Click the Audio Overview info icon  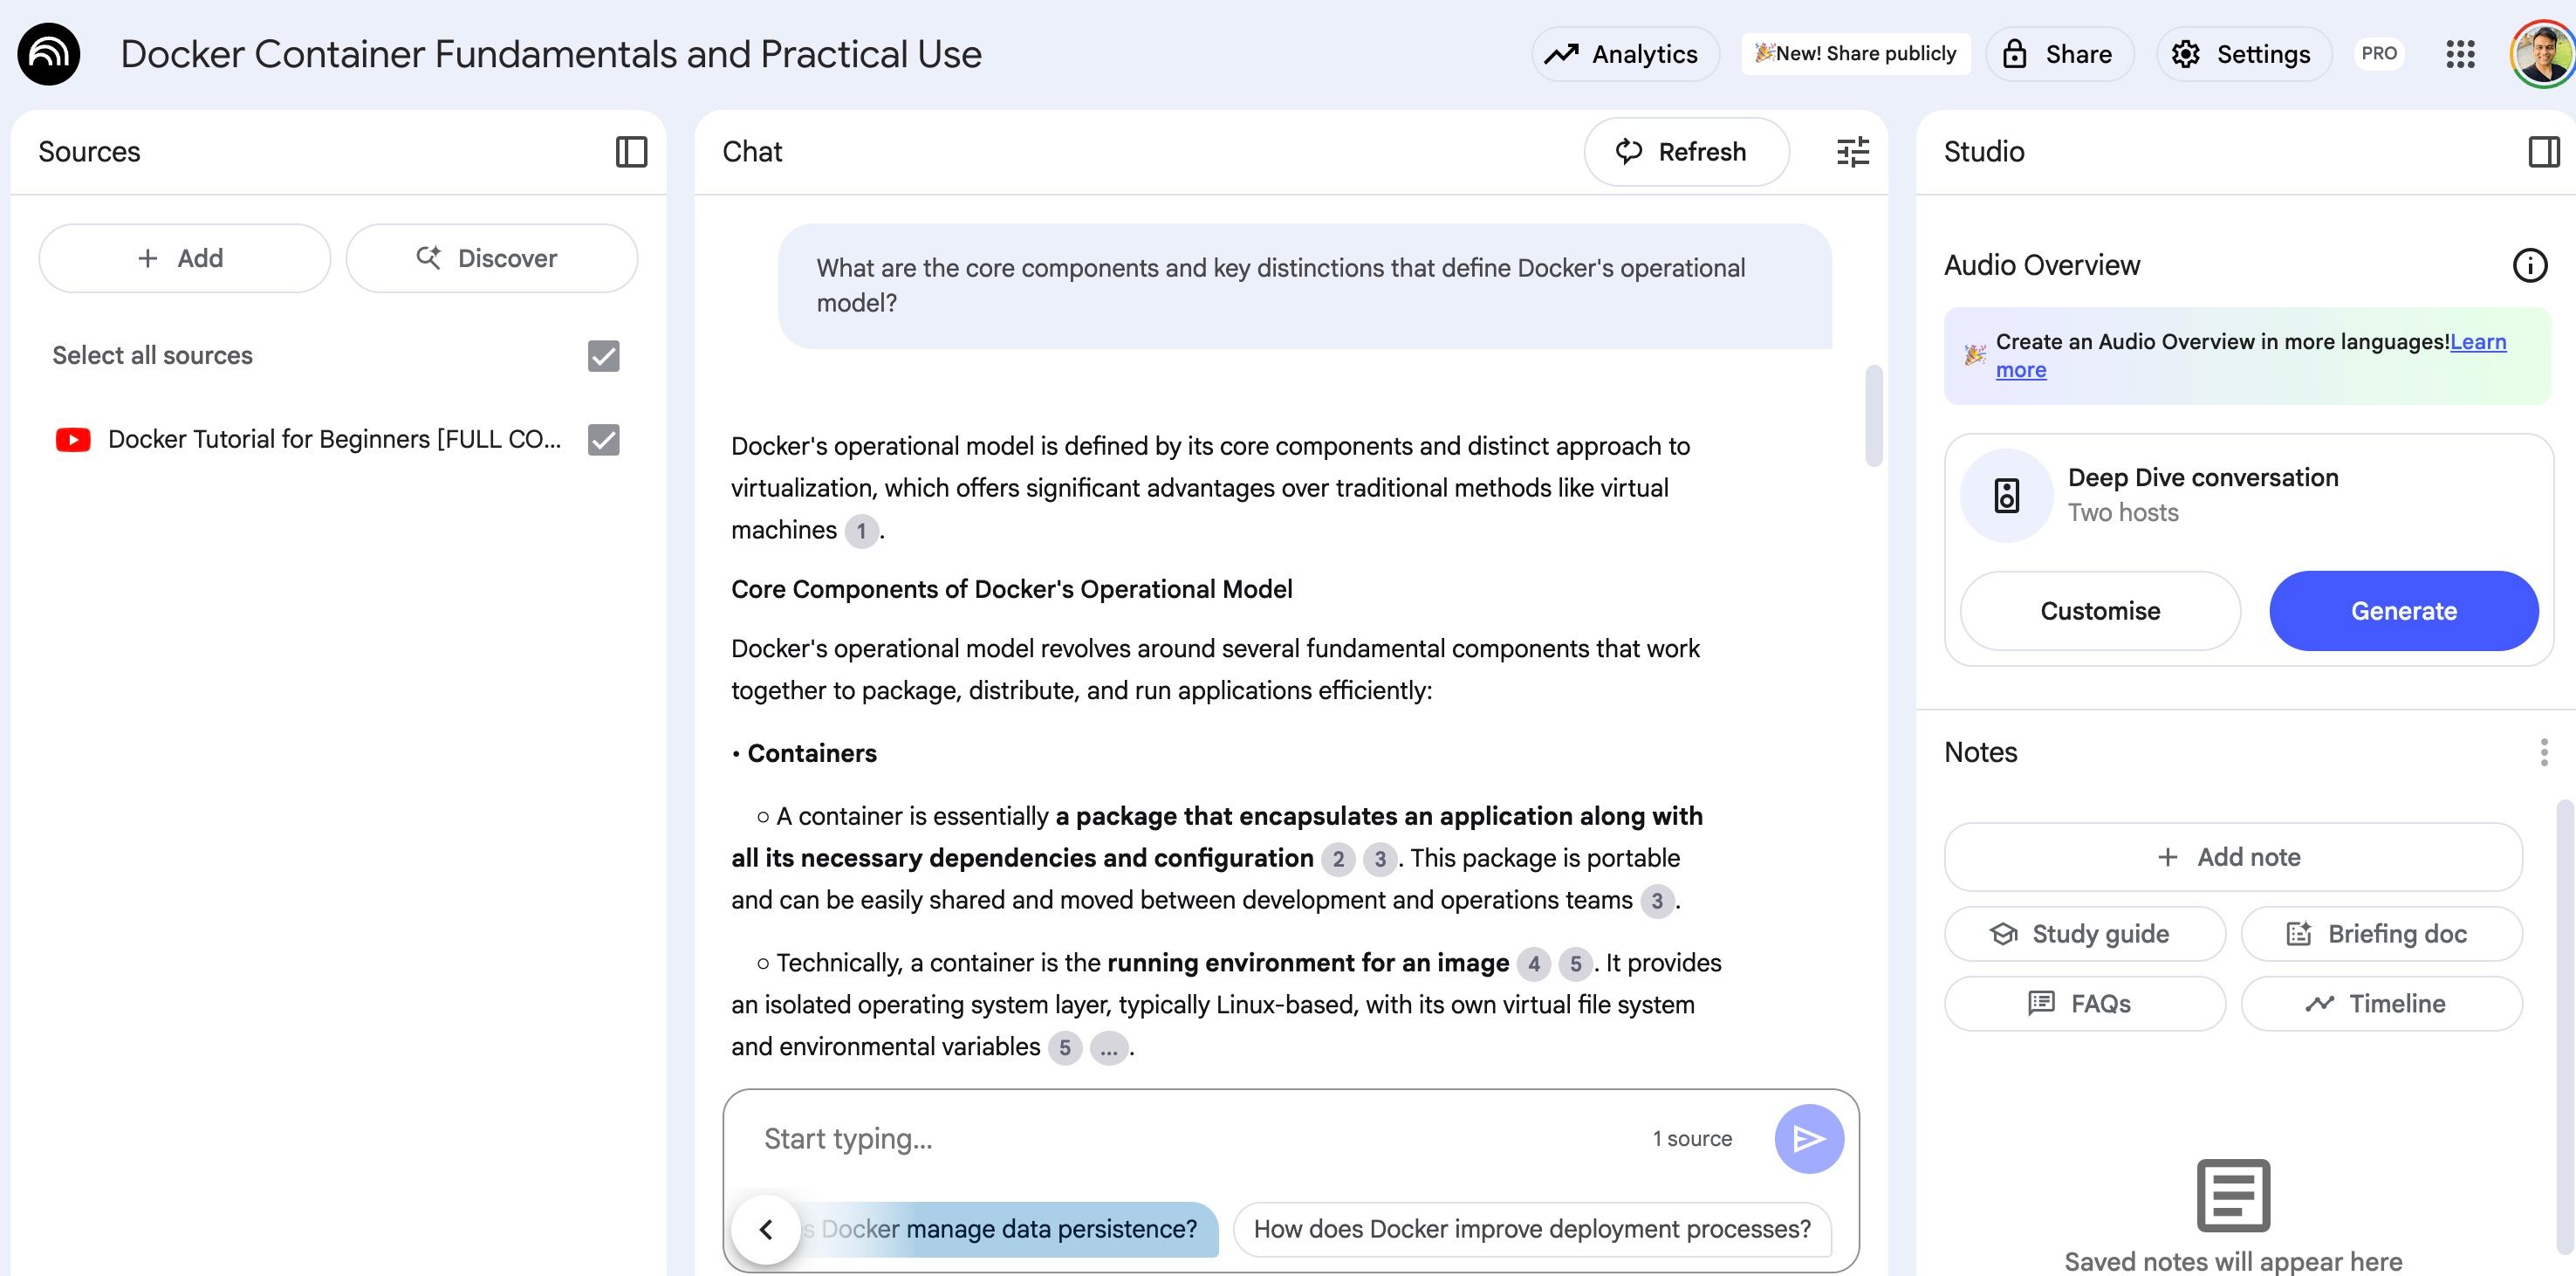pos(2530,265)
